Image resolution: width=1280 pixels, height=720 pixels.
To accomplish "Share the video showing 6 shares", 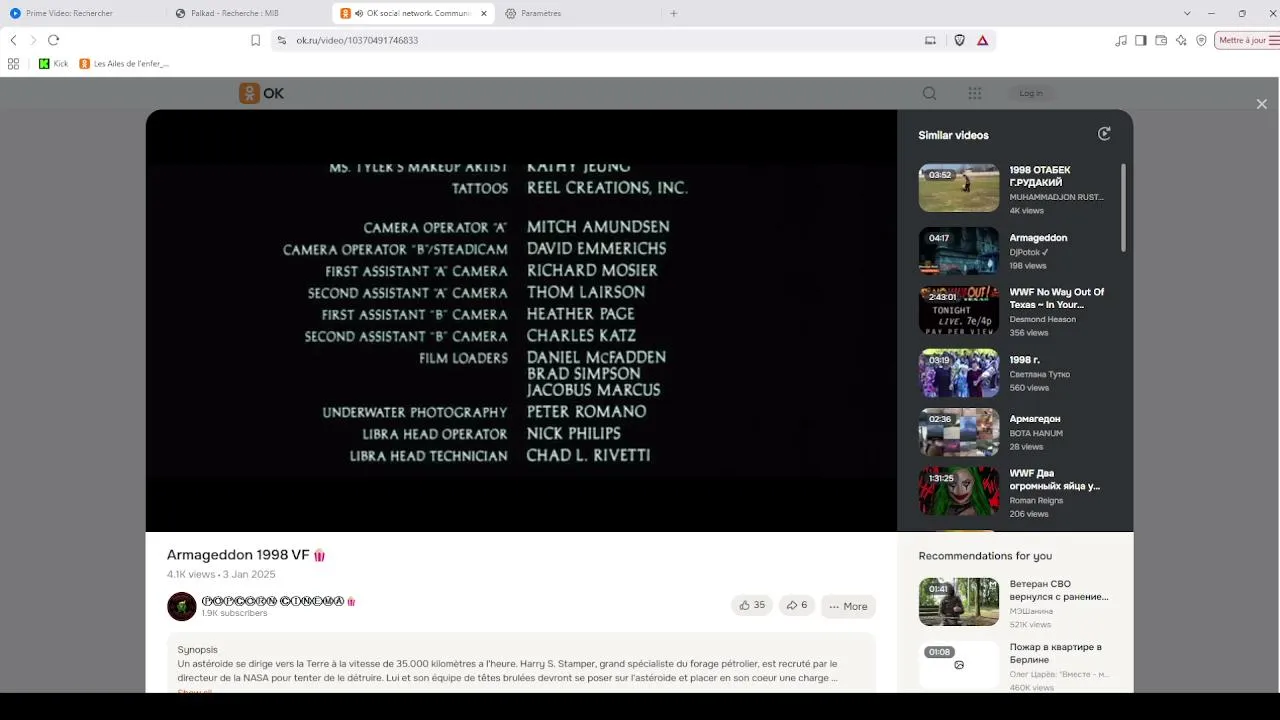I will tap(797, 605).
